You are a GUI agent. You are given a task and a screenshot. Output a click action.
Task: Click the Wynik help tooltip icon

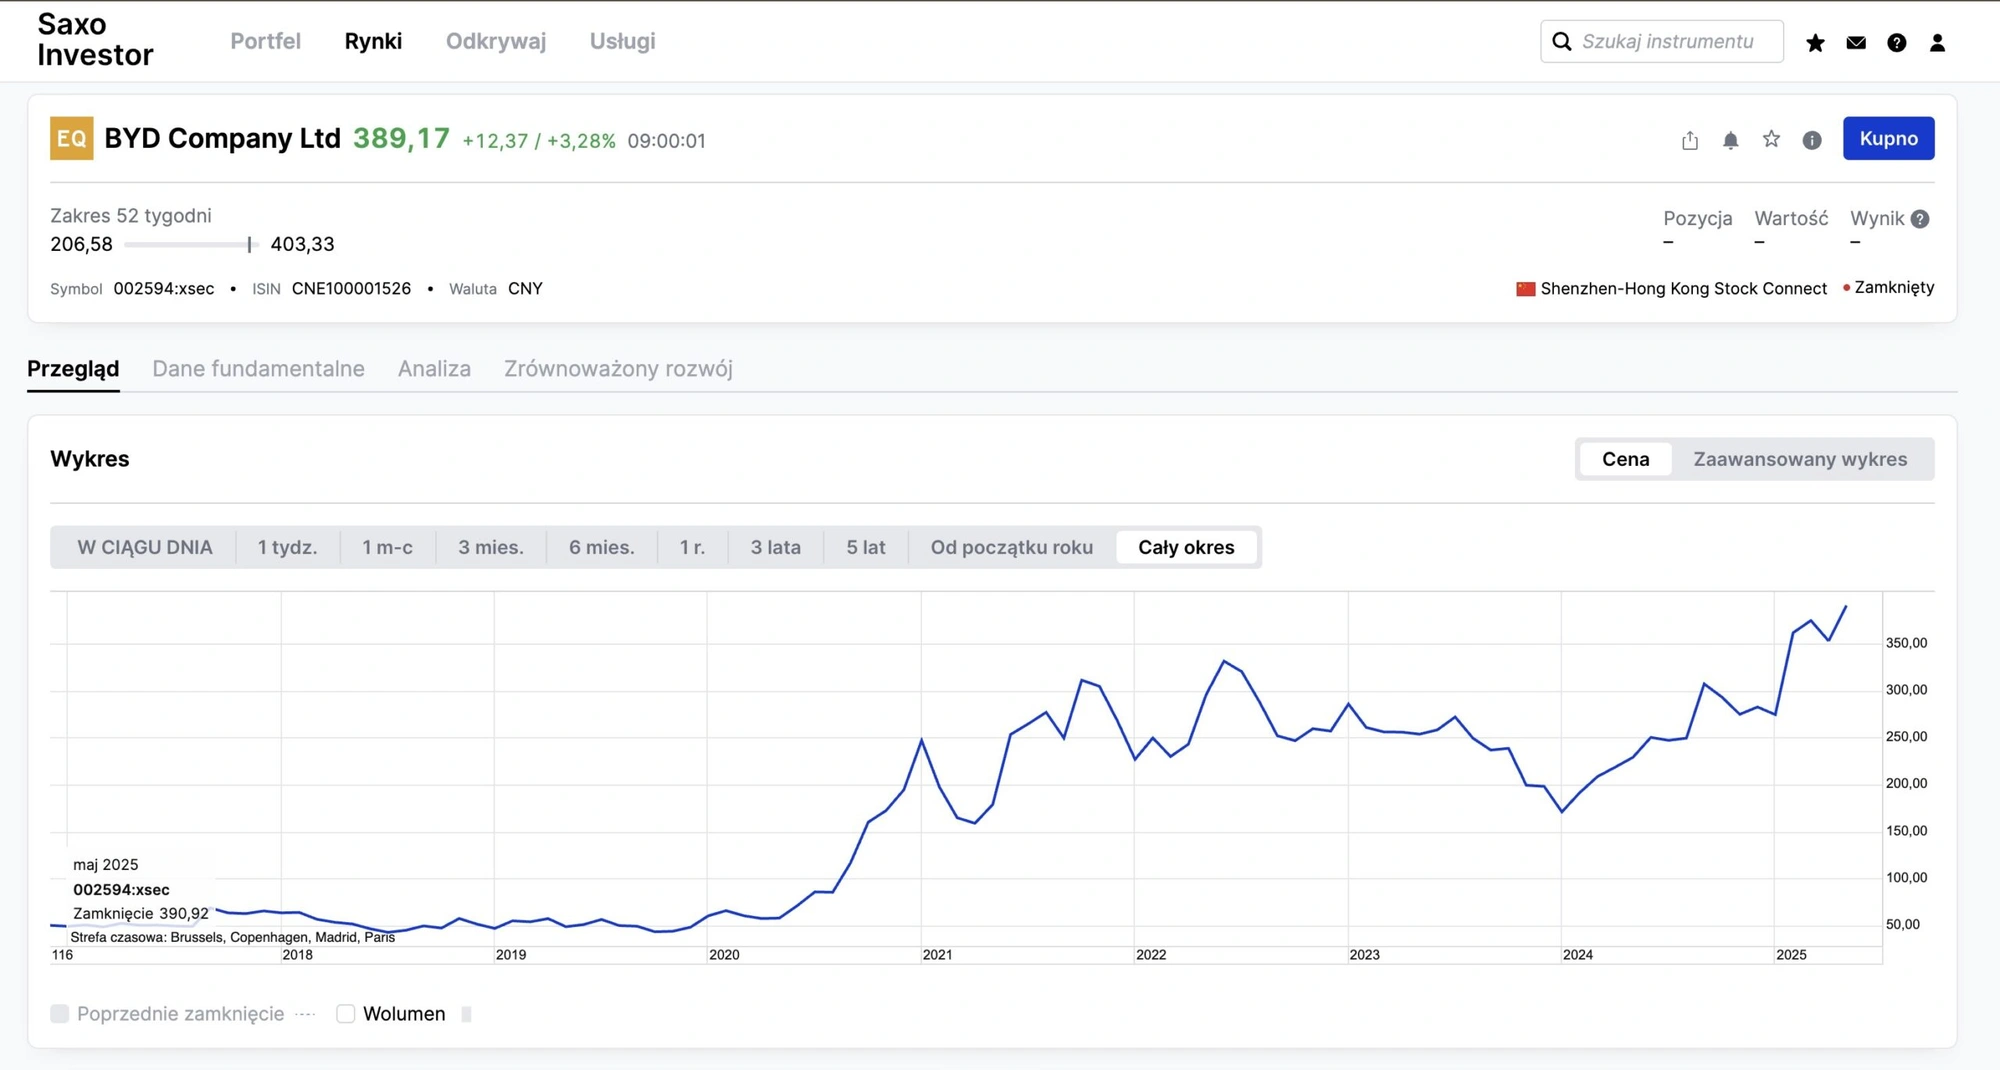(x=1919, y=219)
